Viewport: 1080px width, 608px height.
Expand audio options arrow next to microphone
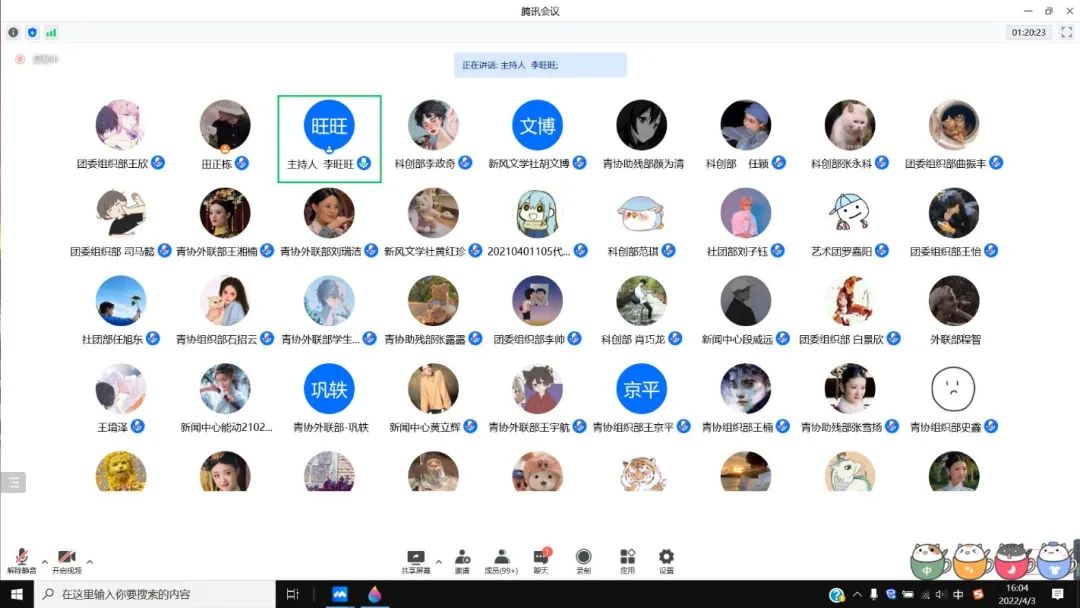44,562
